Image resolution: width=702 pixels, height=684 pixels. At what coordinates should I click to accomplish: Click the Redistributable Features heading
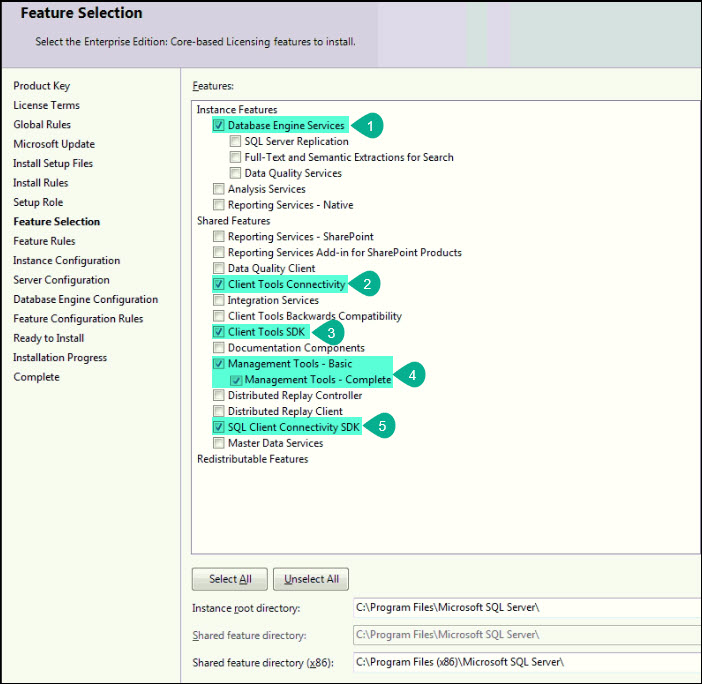(x=253, y=459)
